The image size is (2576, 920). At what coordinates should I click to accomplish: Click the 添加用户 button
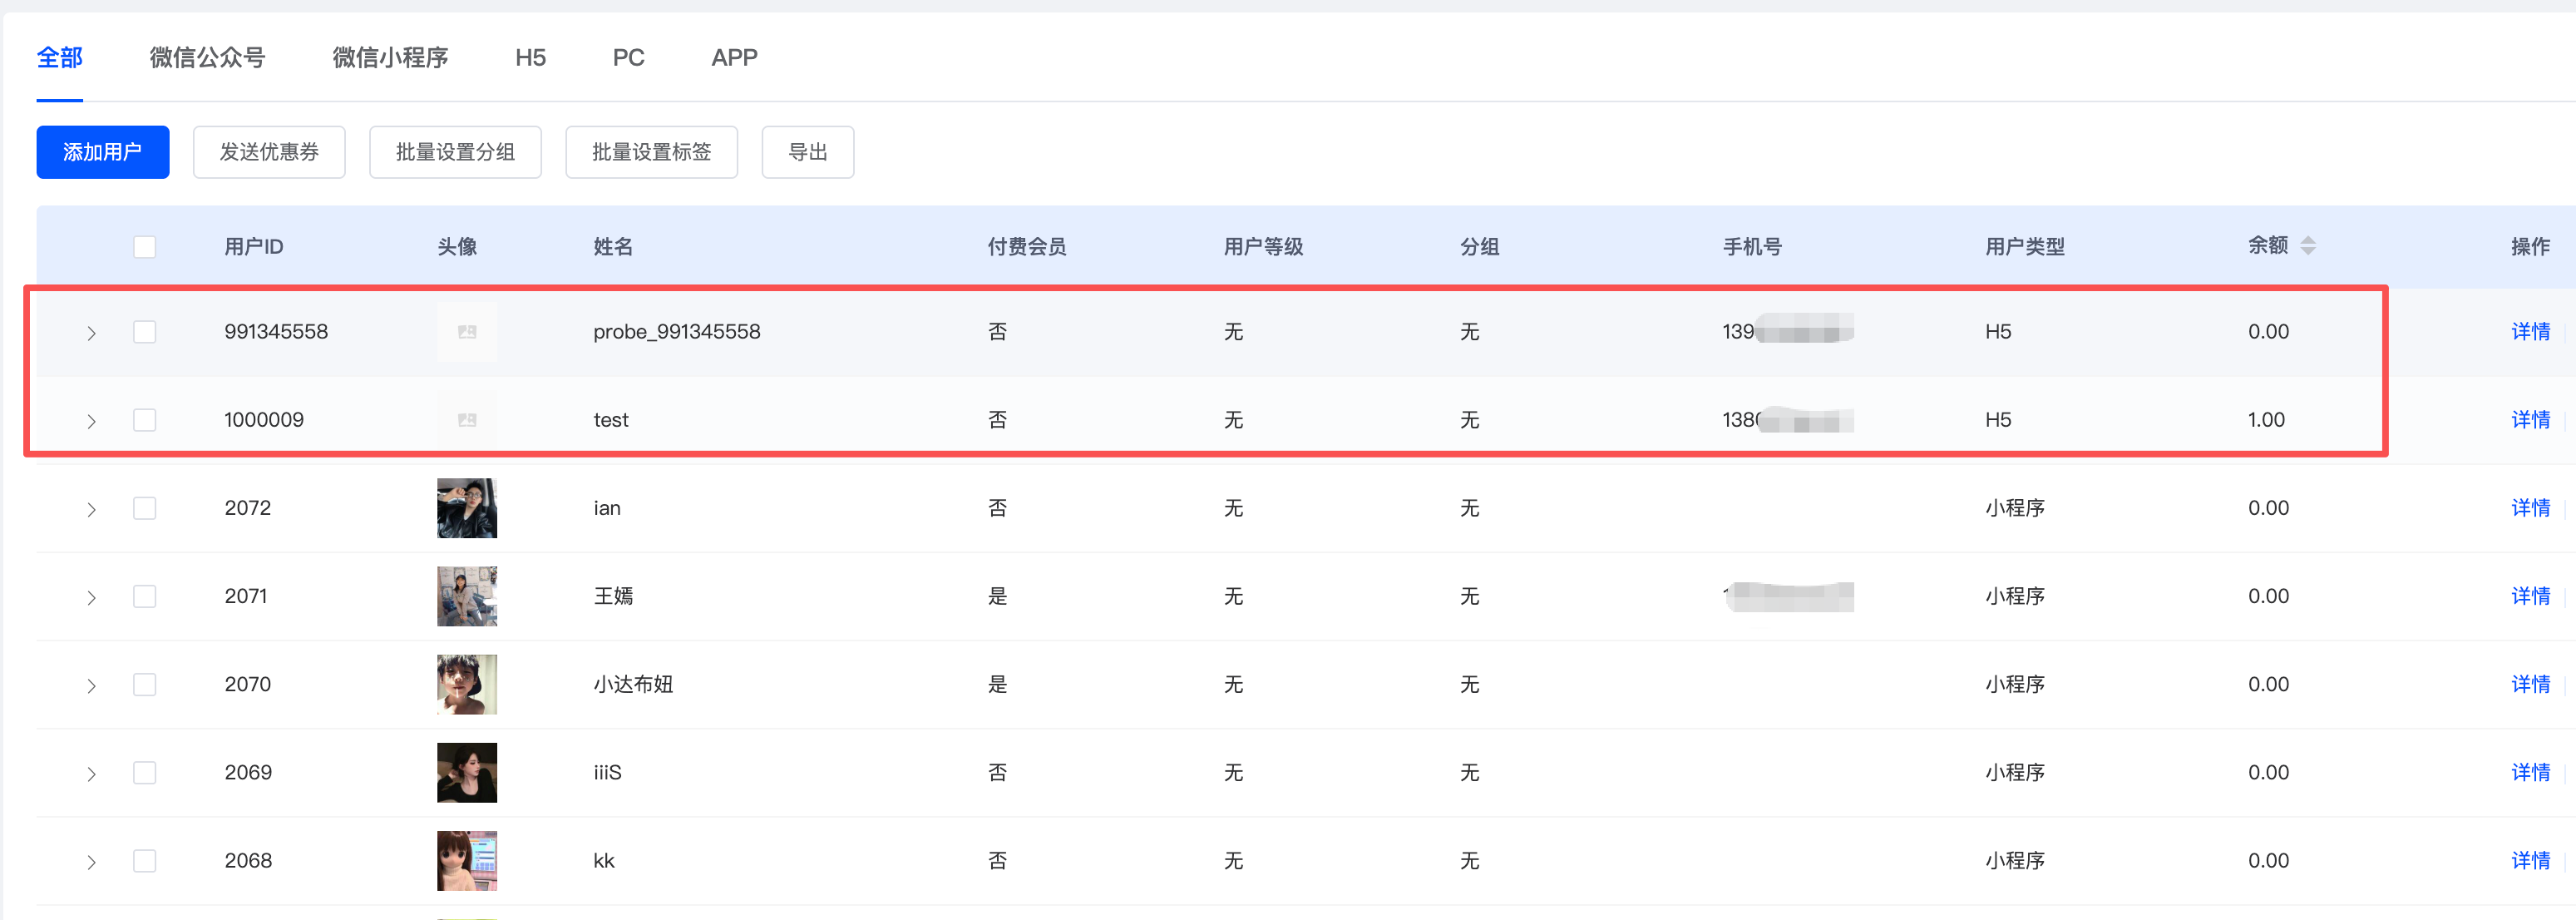click(x=103, y=152)
